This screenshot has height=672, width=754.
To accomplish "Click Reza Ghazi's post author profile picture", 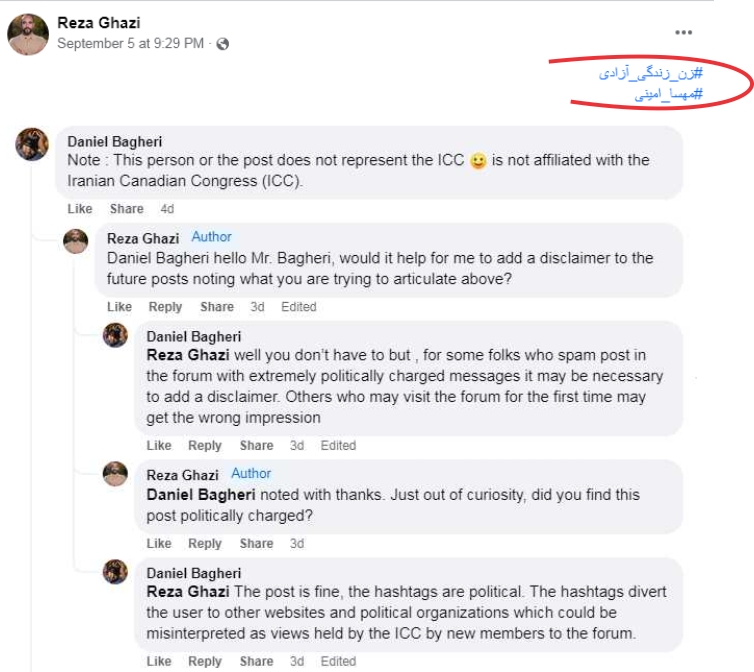I will (x=28, y=35).
